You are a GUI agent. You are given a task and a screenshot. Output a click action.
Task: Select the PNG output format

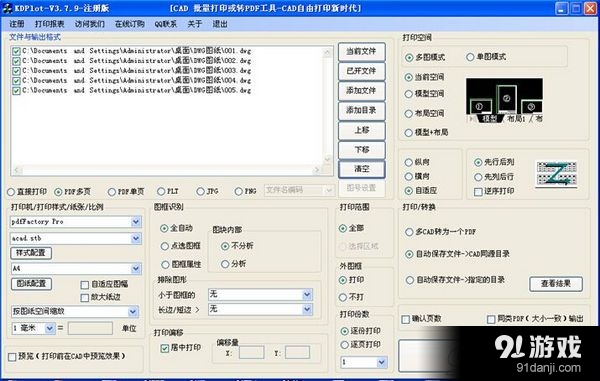[x=246, y=192]
